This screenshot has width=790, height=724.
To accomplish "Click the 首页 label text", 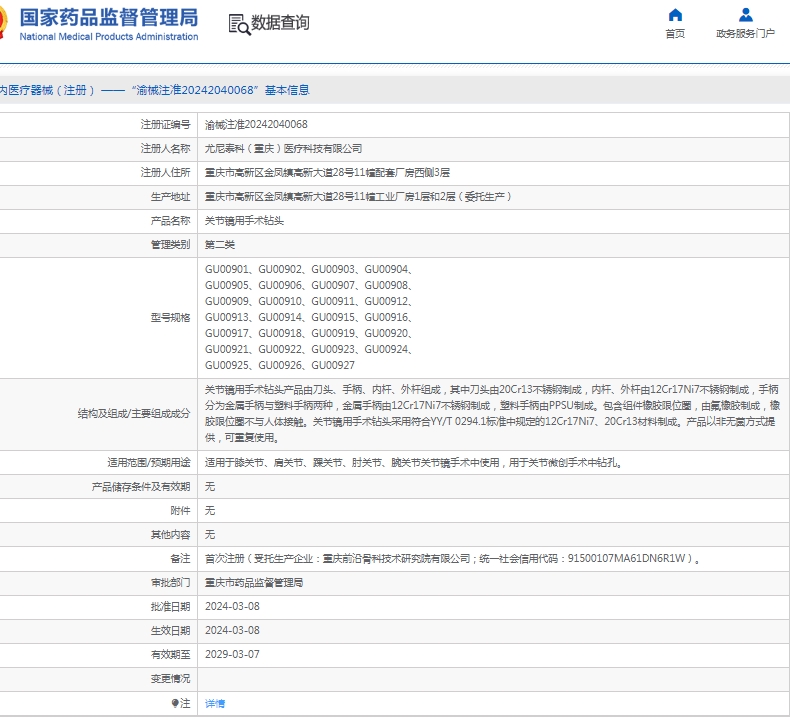I will (675, 34).
